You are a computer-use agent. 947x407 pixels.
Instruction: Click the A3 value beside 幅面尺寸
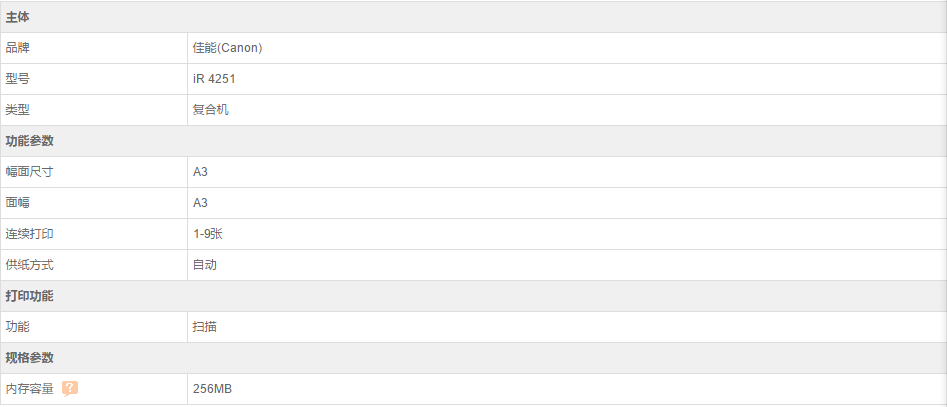point(200,172)
